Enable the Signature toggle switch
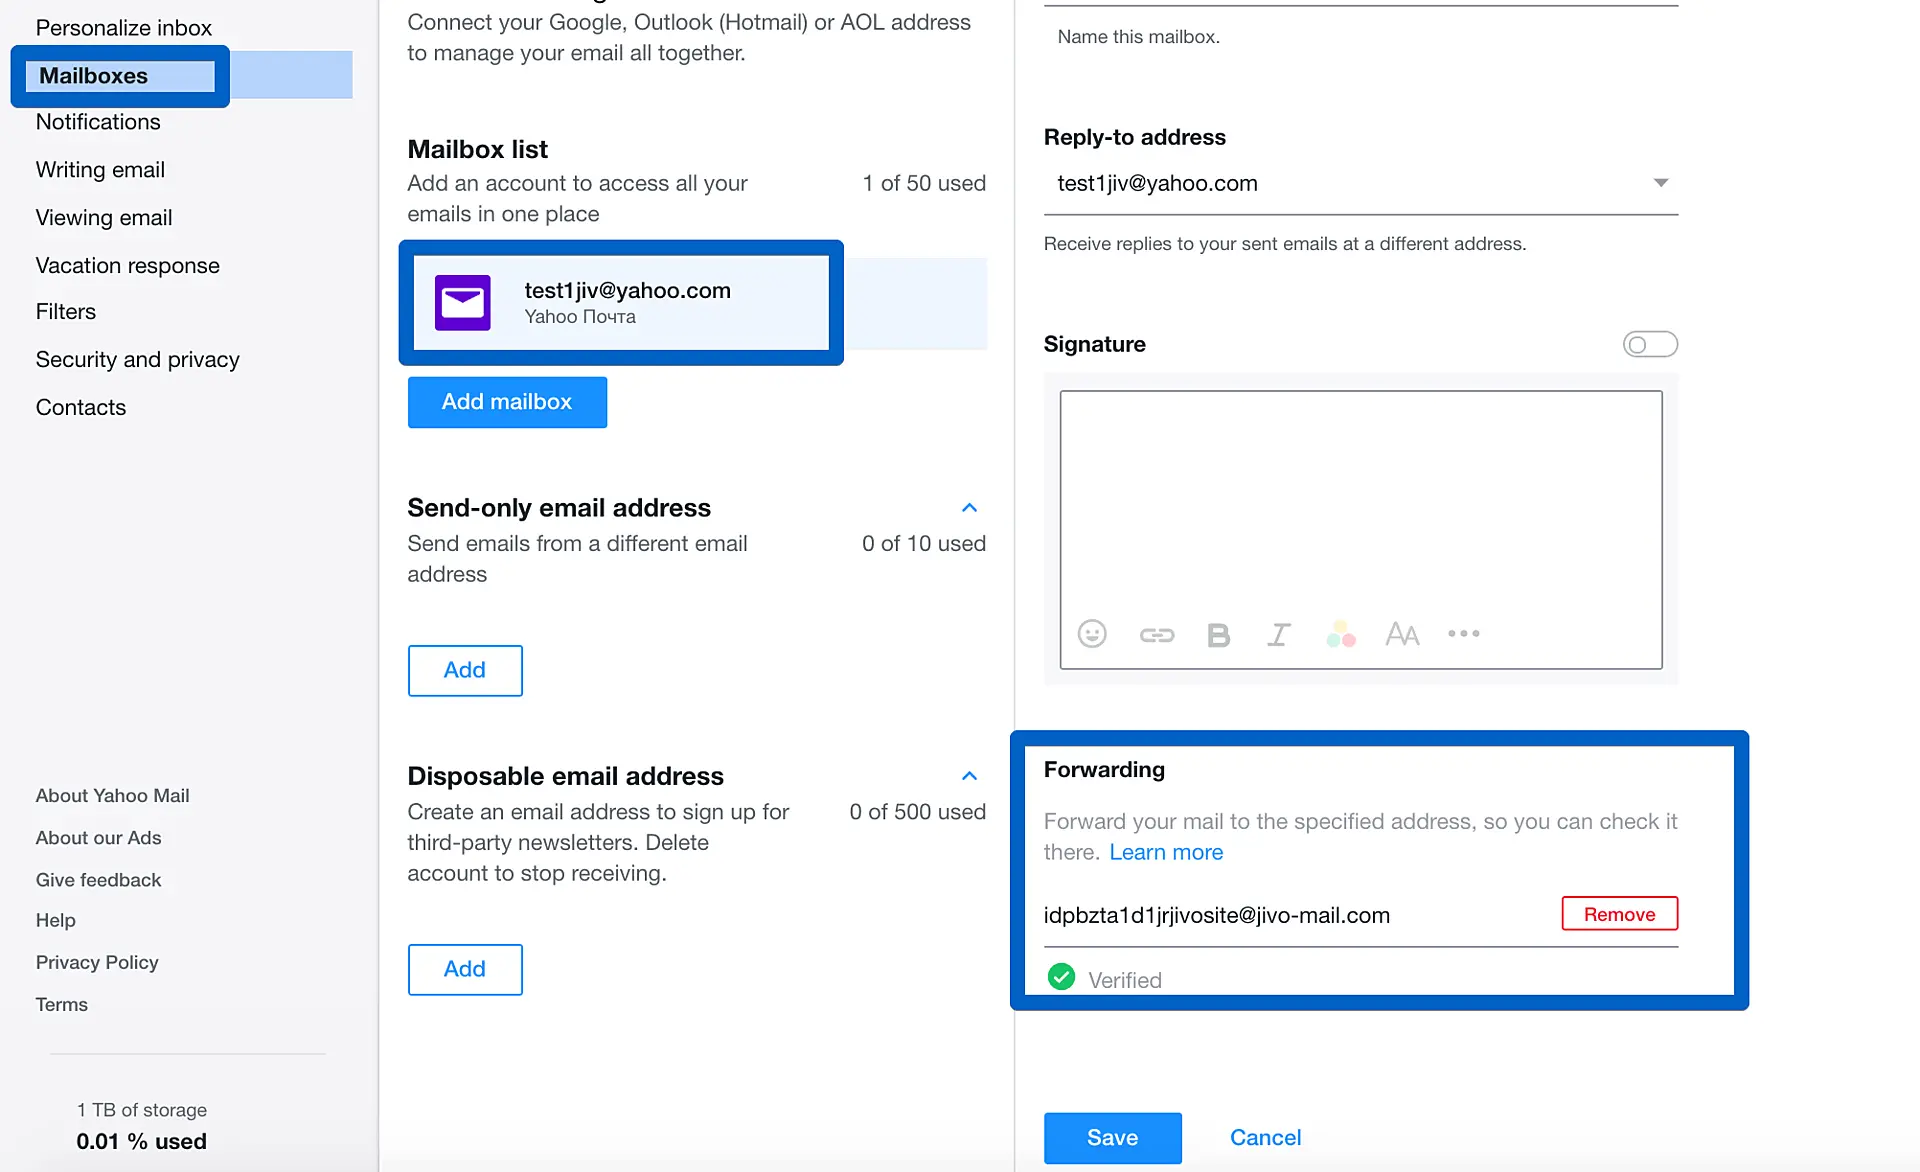The height and width of the screenshot is (1172, 1920). point(1649,344)
